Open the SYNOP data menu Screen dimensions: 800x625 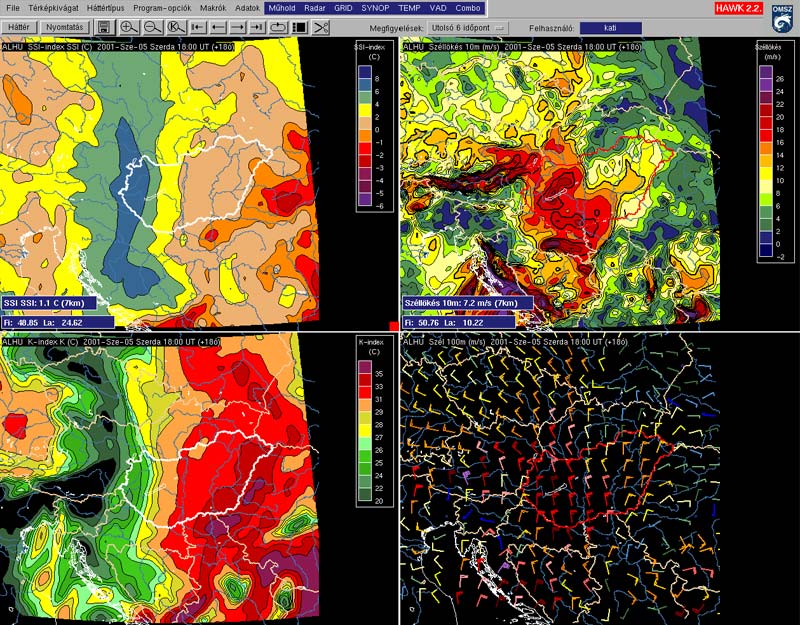(x=374, y=8)
